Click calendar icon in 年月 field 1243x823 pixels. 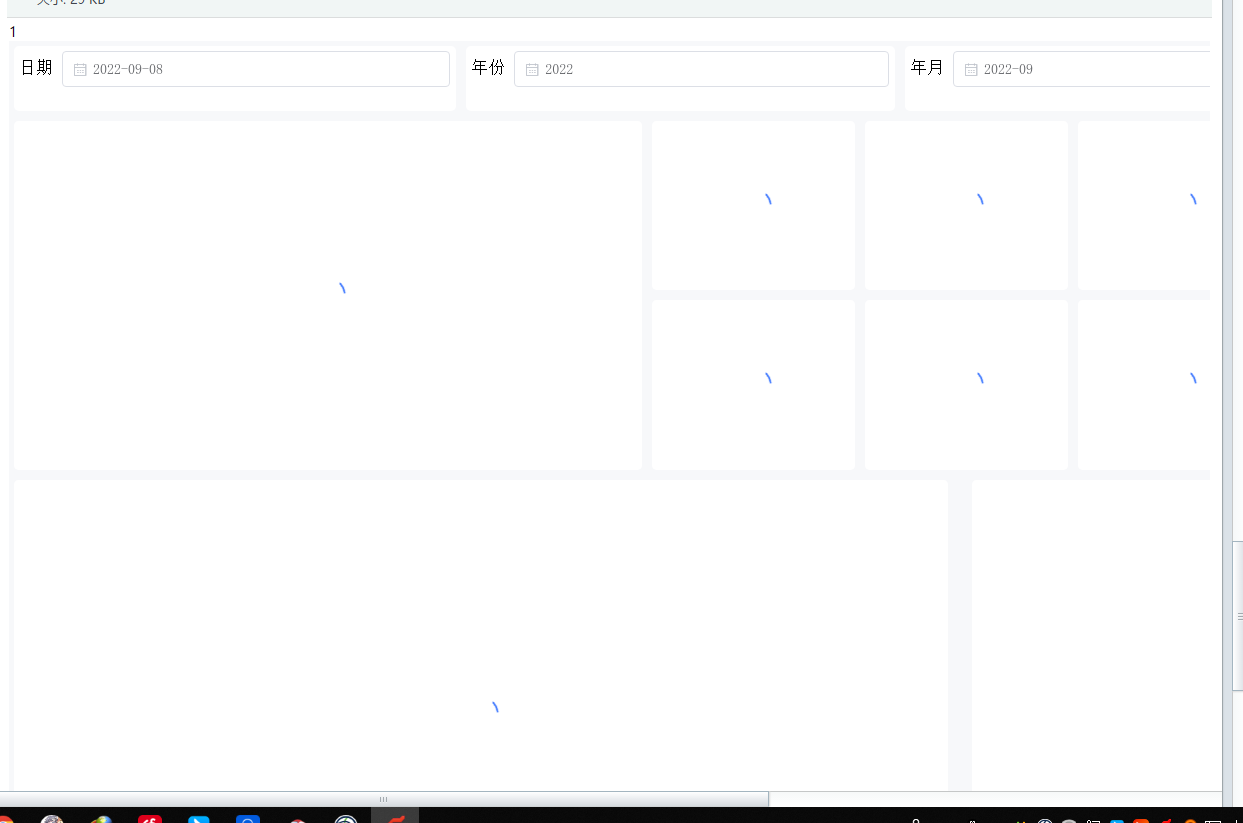tap(971, 70)
